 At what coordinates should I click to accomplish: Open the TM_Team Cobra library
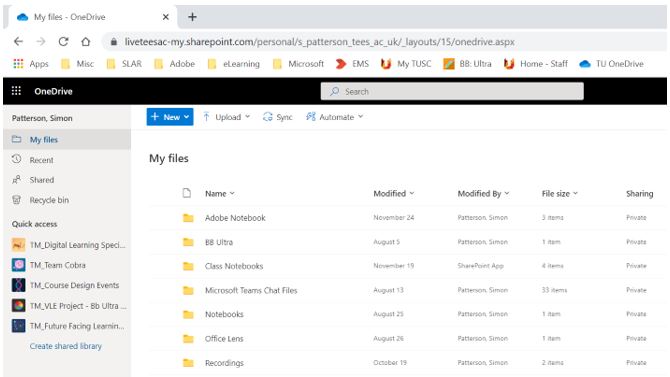pyautogui.click(x=49, y=265)
